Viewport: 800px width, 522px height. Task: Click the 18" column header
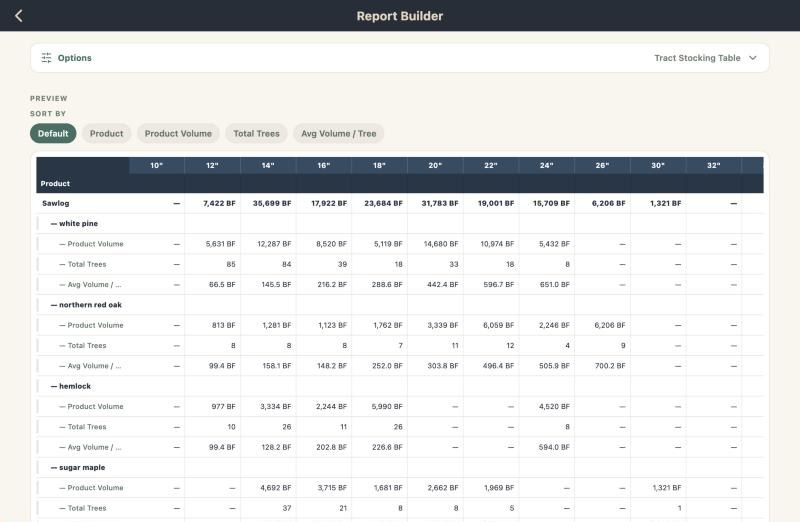click(x=379, y=165)
